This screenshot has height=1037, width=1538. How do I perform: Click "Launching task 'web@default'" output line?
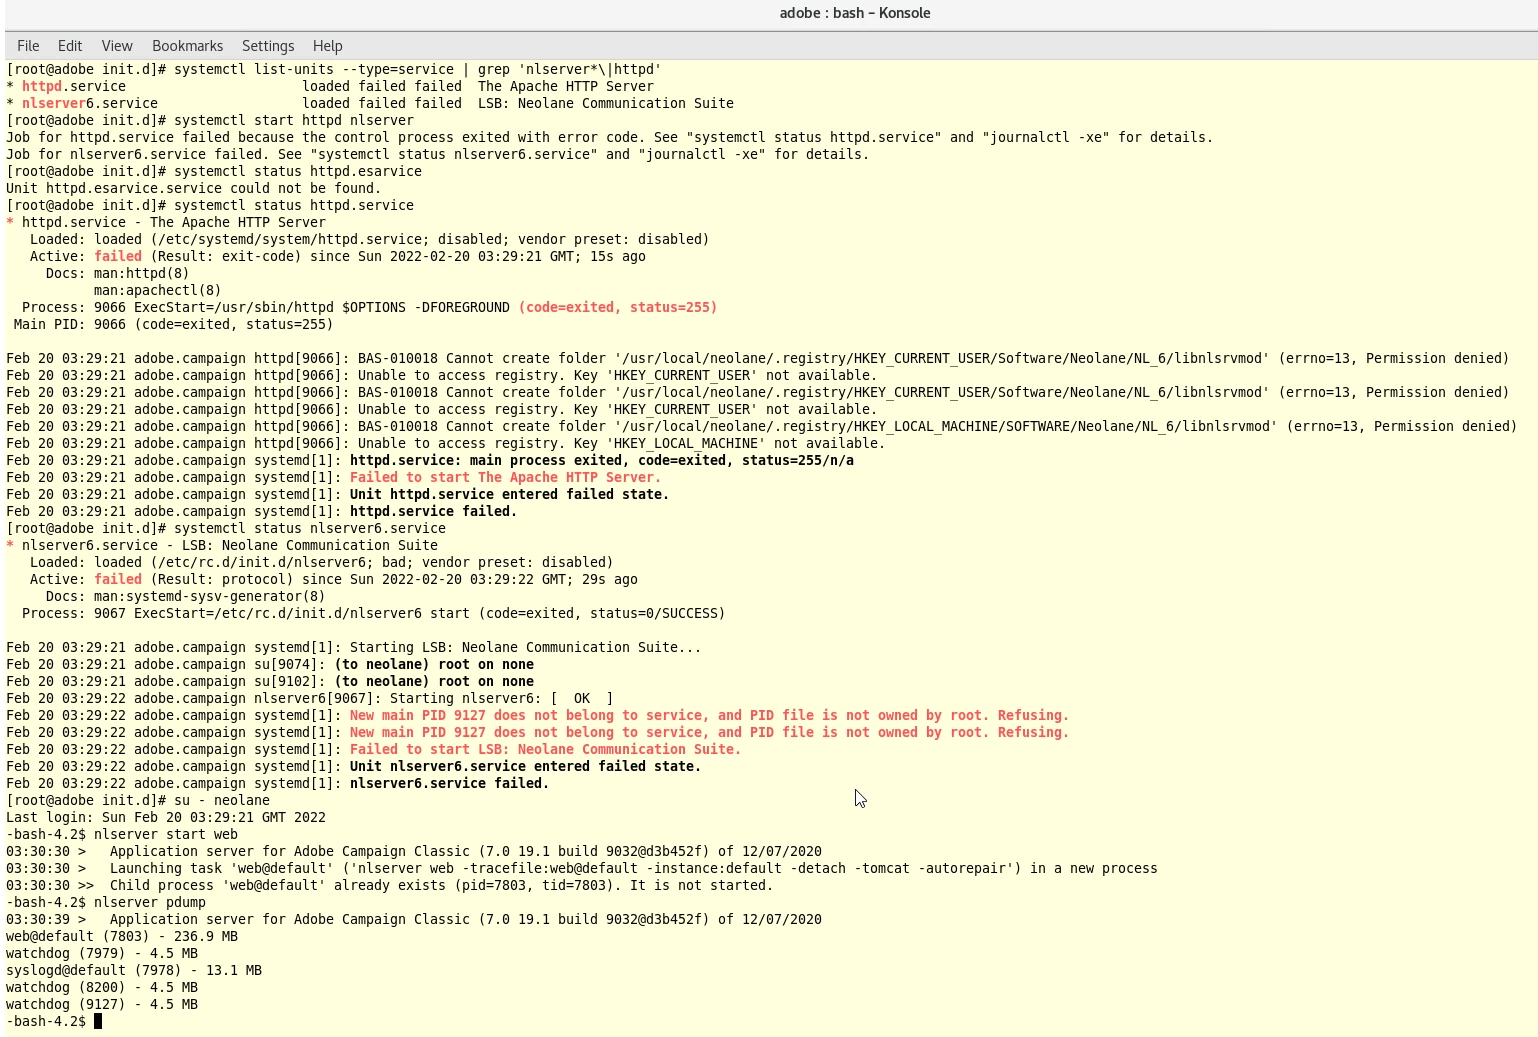point(582,869)
